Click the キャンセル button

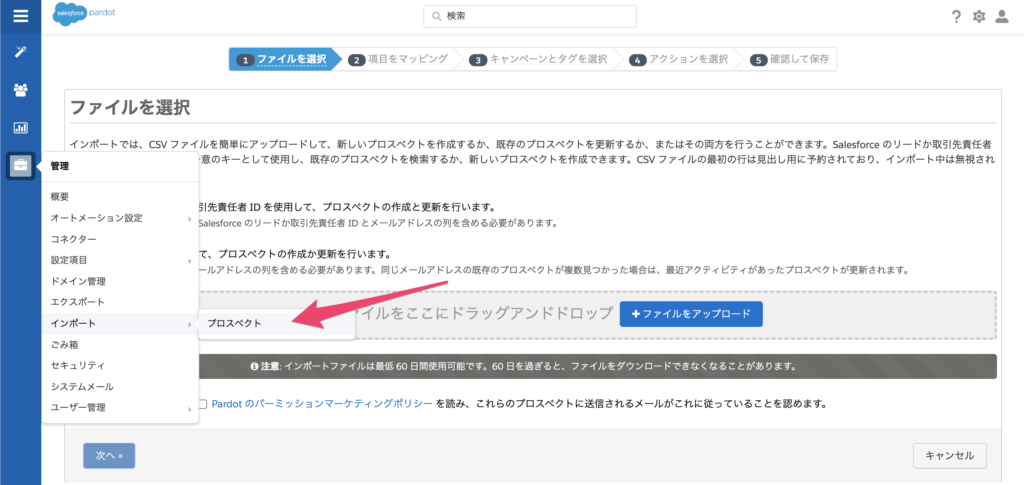[950, 456]
